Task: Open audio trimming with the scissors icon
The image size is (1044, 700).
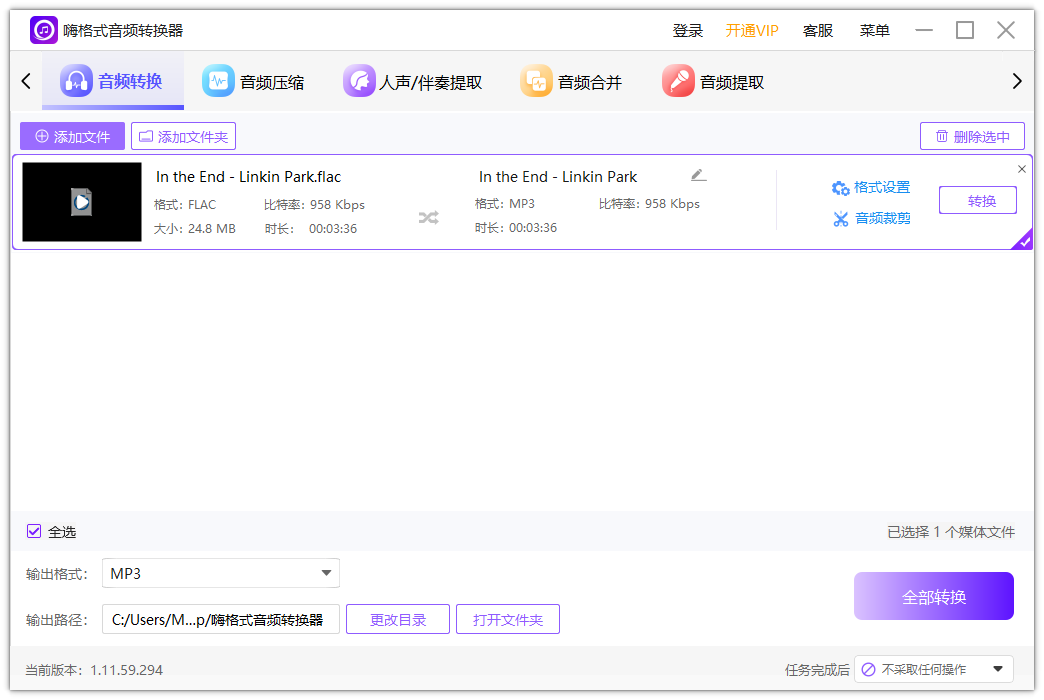Action: coord(840,218)
